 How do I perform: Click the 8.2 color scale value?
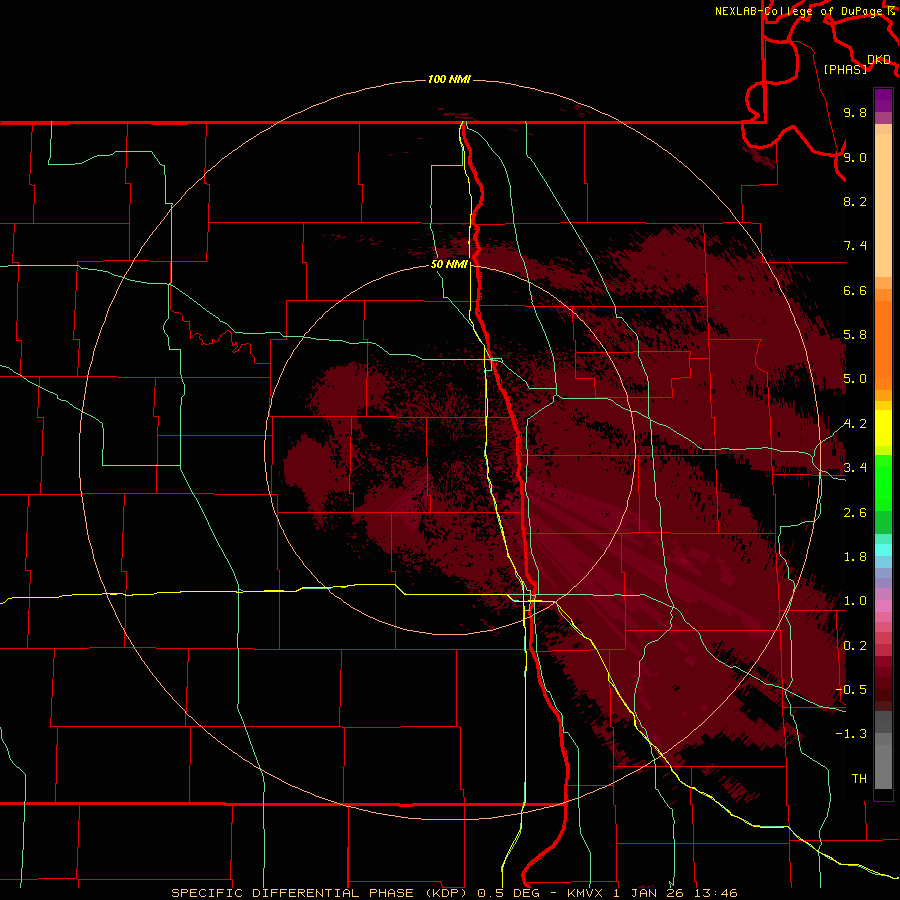pos(855,201)
